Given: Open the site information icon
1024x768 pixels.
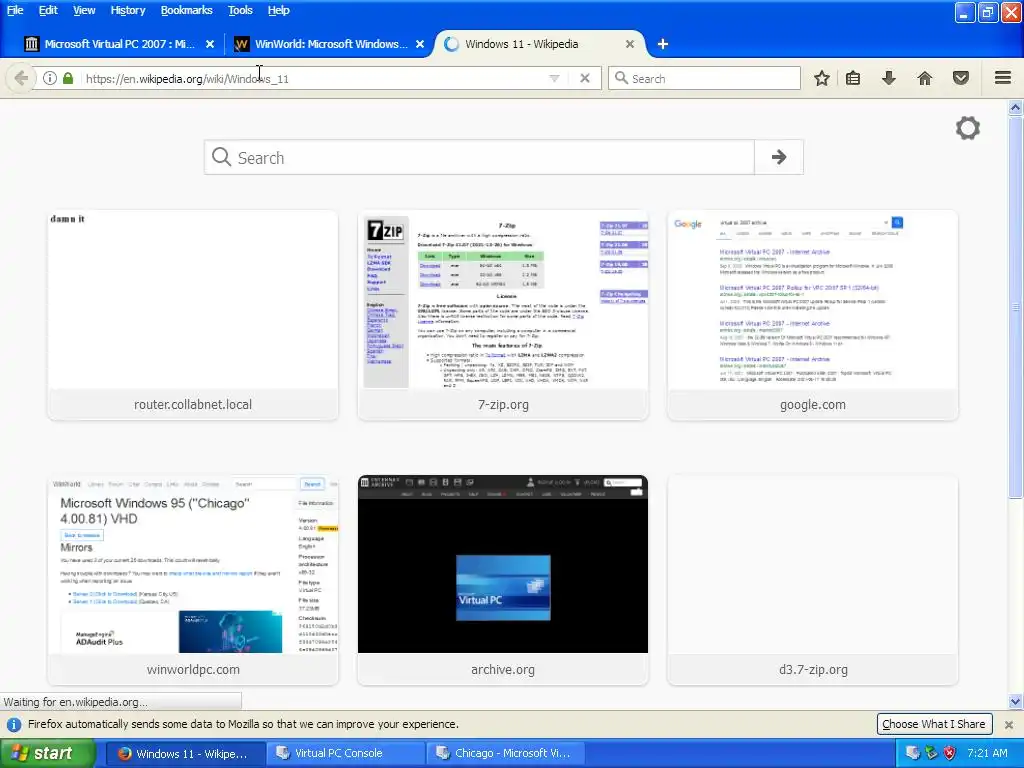Looking at the screenshot, I should 50,78.
